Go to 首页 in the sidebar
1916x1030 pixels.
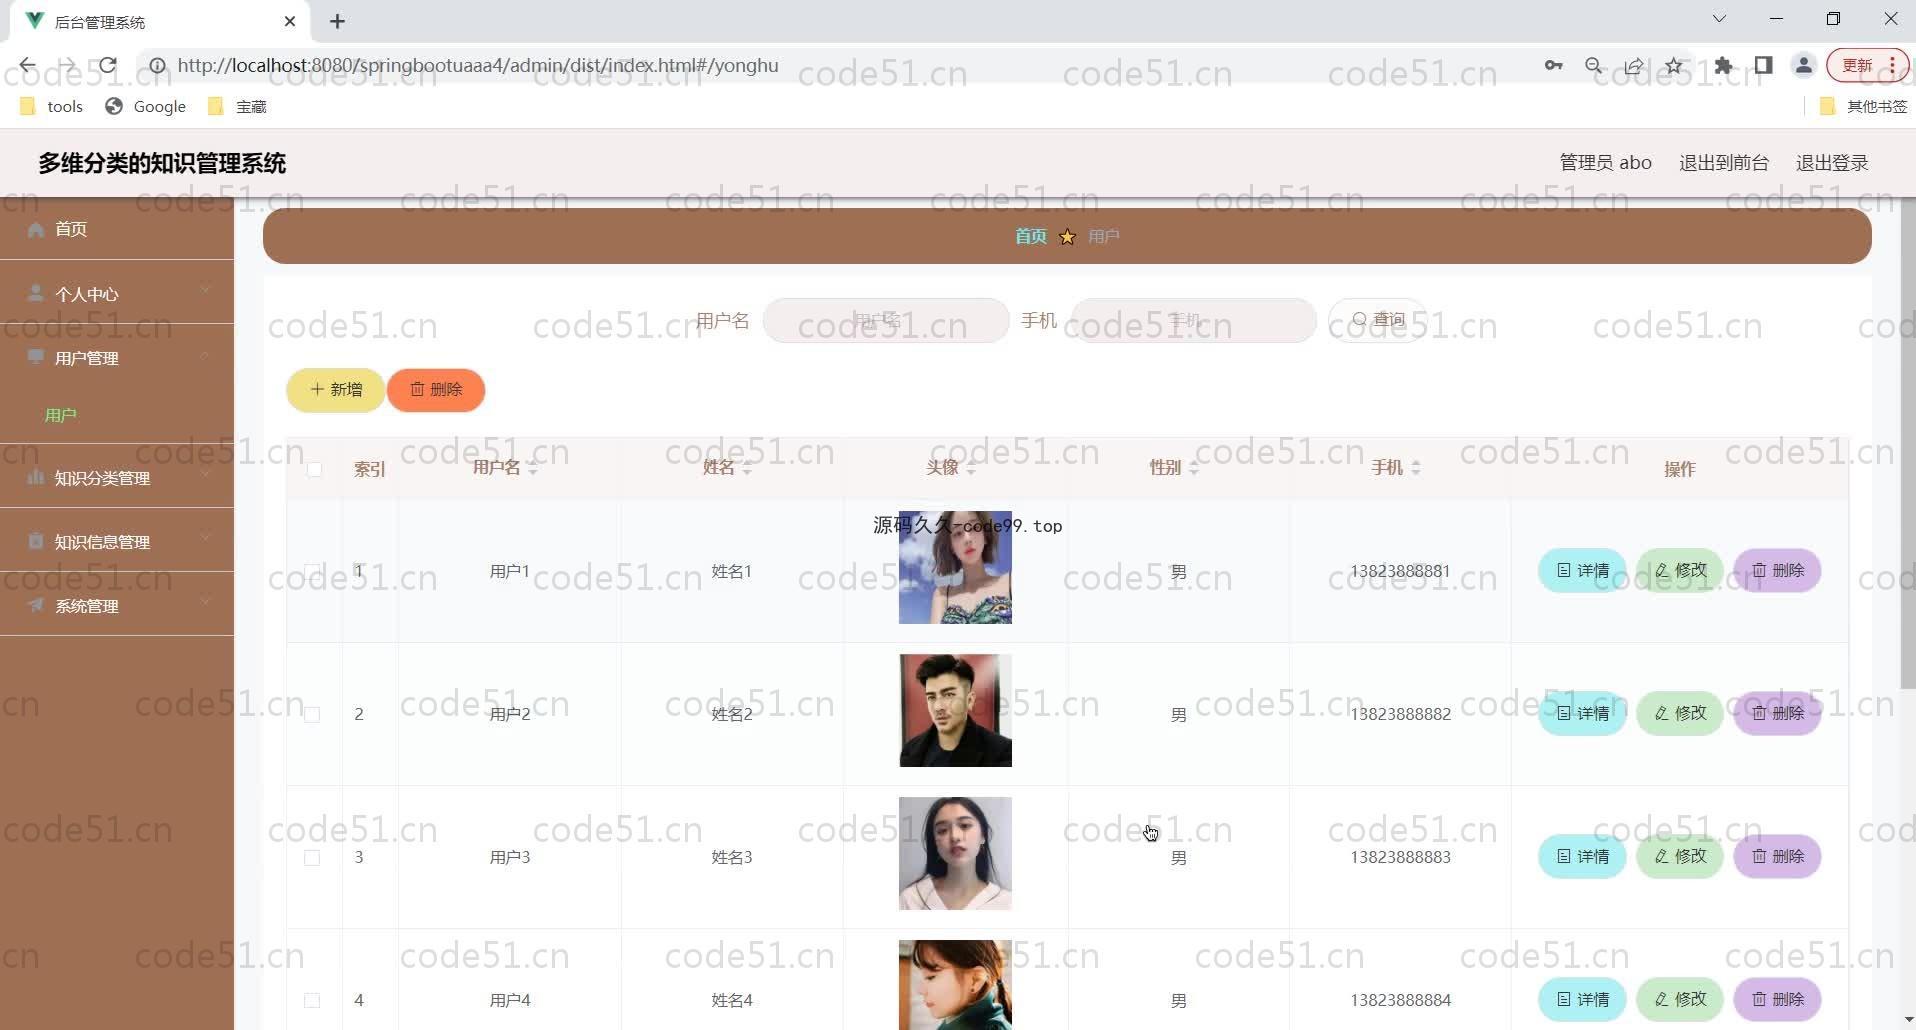[x=117, y=229]
